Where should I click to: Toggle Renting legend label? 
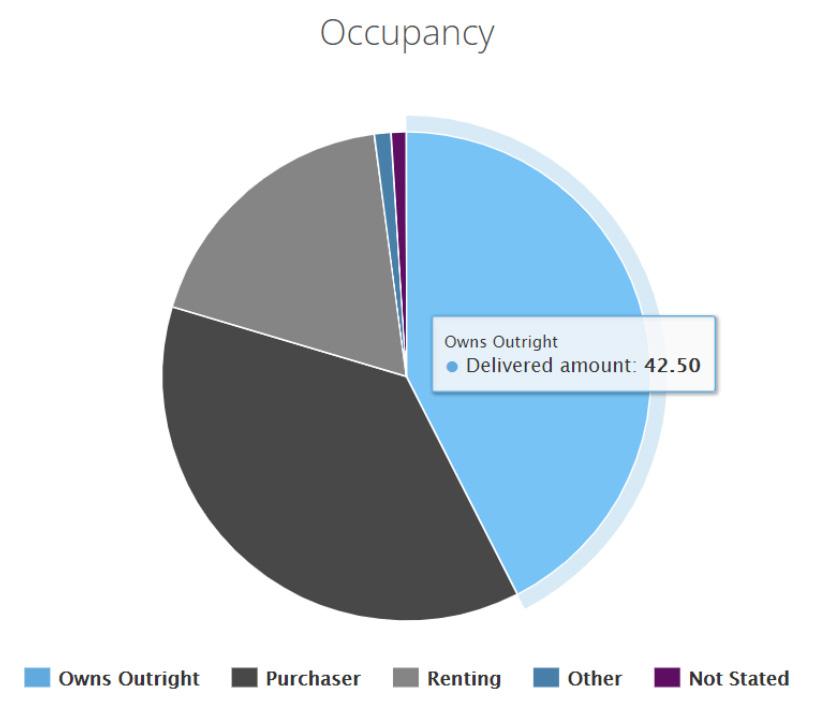point(464,678)
